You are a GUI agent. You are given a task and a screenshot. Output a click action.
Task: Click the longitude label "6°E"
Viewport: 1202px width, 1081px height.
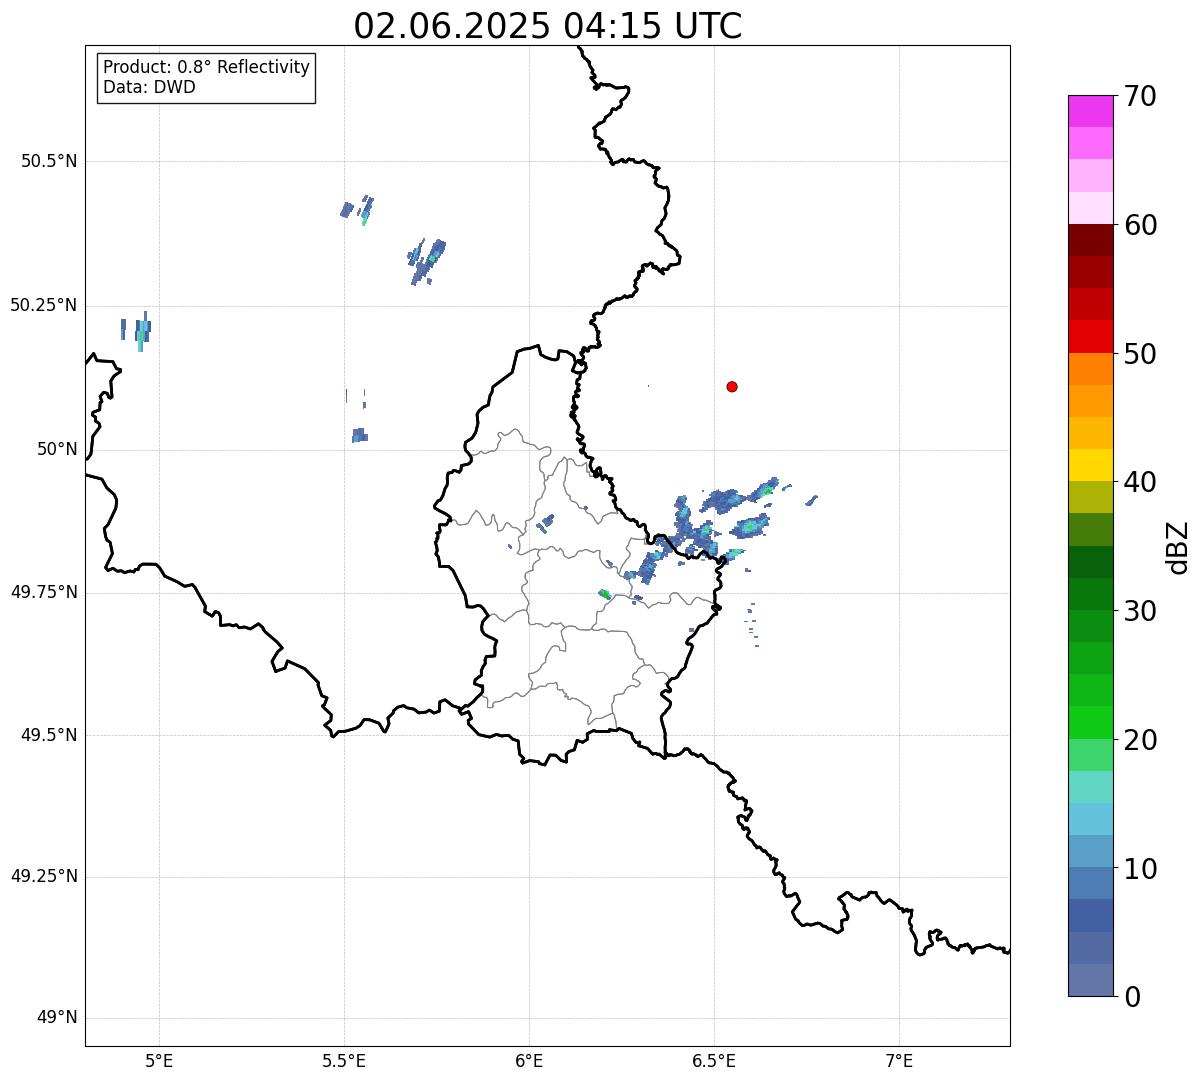pyautogui.click(x=530, y=1060)
